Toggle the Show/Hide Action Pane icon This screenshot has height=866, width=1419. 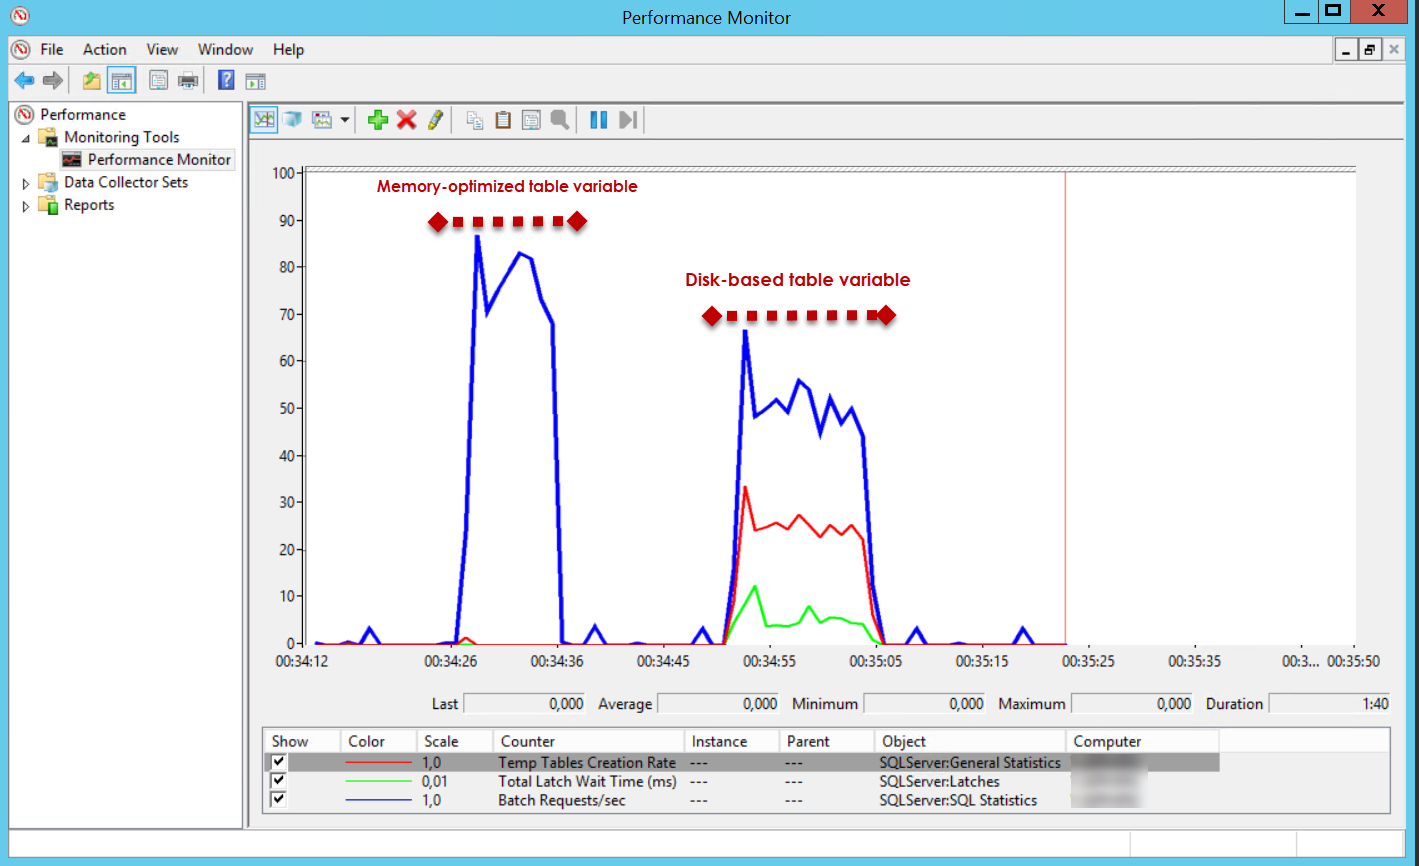tap(256, 81)
